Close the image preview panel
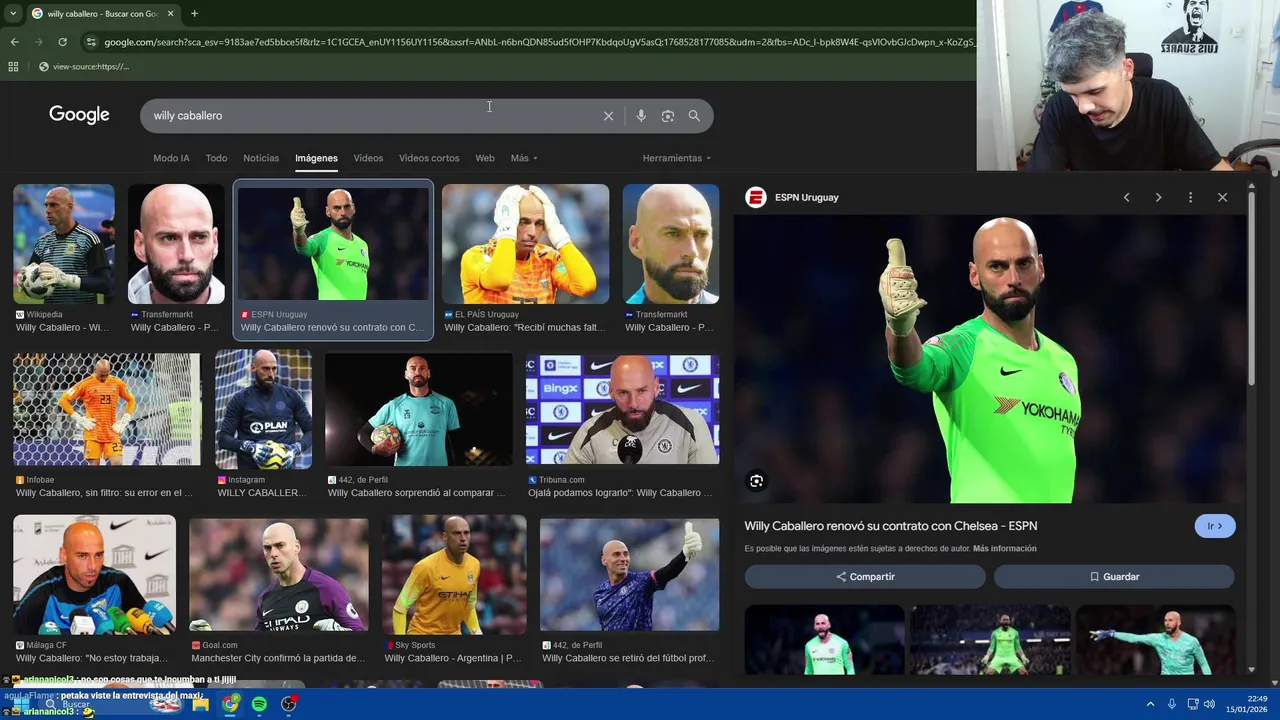This screenshot has height=720, width=1280. (1222, 198)
